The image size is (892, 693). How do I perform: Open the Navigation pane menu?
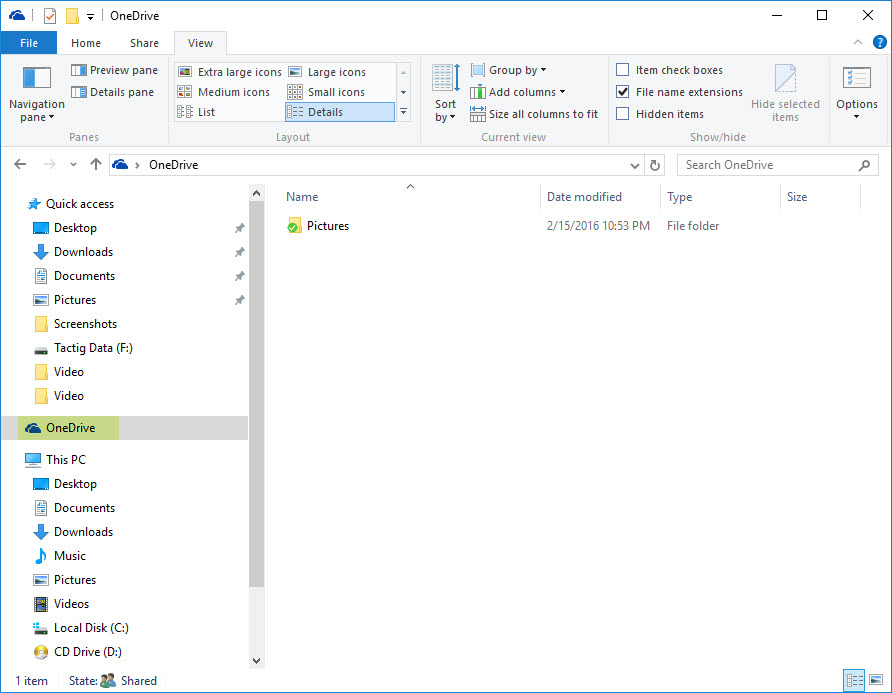point(36,94)
